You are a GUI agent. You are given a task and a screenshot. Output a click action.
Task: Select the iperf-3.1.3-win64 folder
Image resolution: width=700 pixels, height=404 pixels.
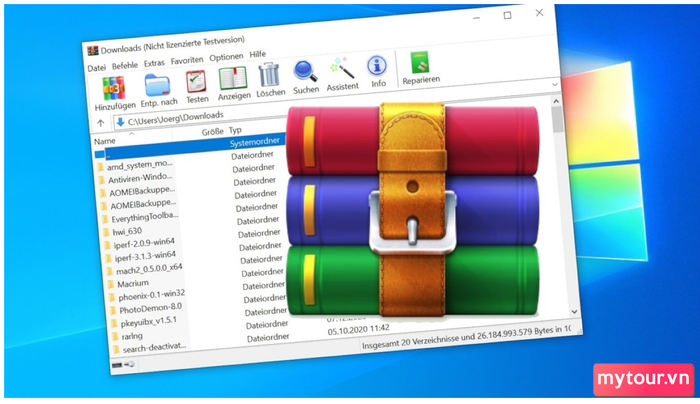[146, 257]
